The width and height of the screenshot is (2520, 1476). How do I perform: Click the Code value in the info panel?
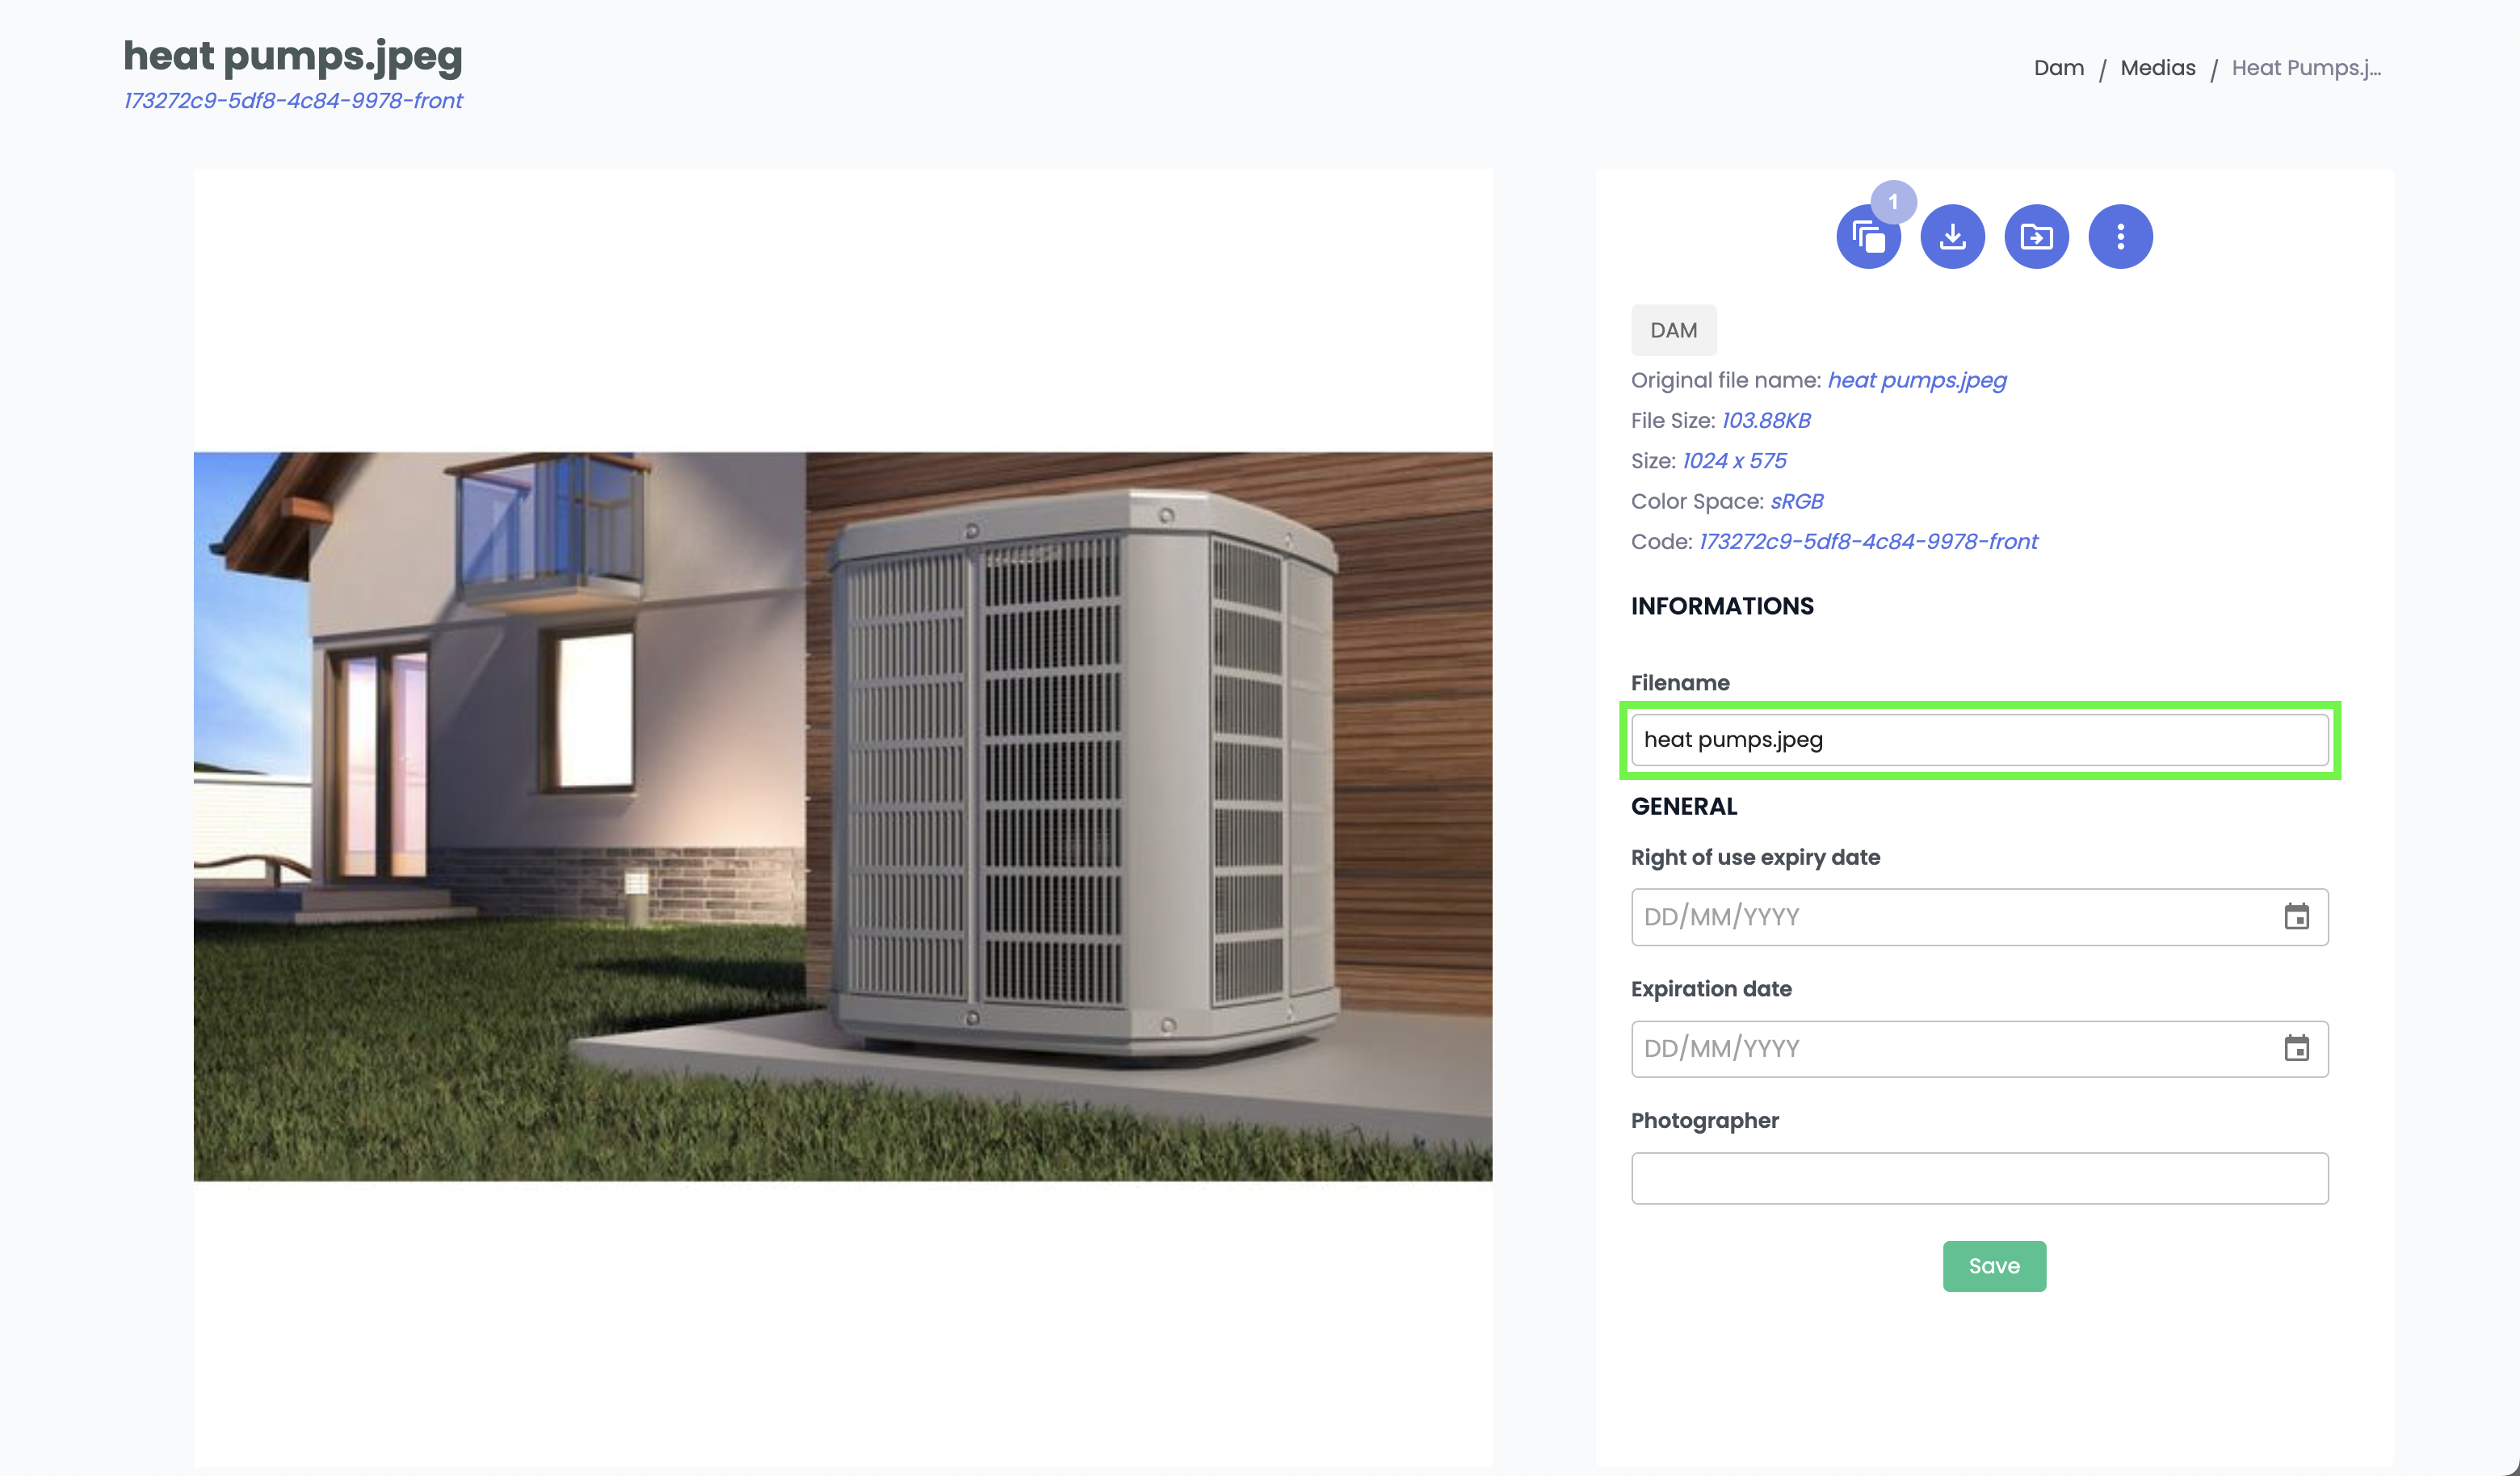click(1867, 541)
